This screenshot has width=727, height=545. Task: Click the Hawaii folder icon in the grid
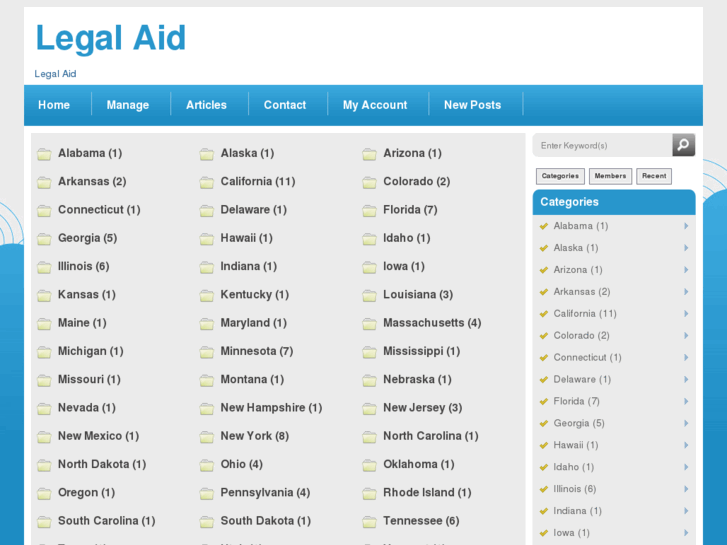click(x=207, y=239)
